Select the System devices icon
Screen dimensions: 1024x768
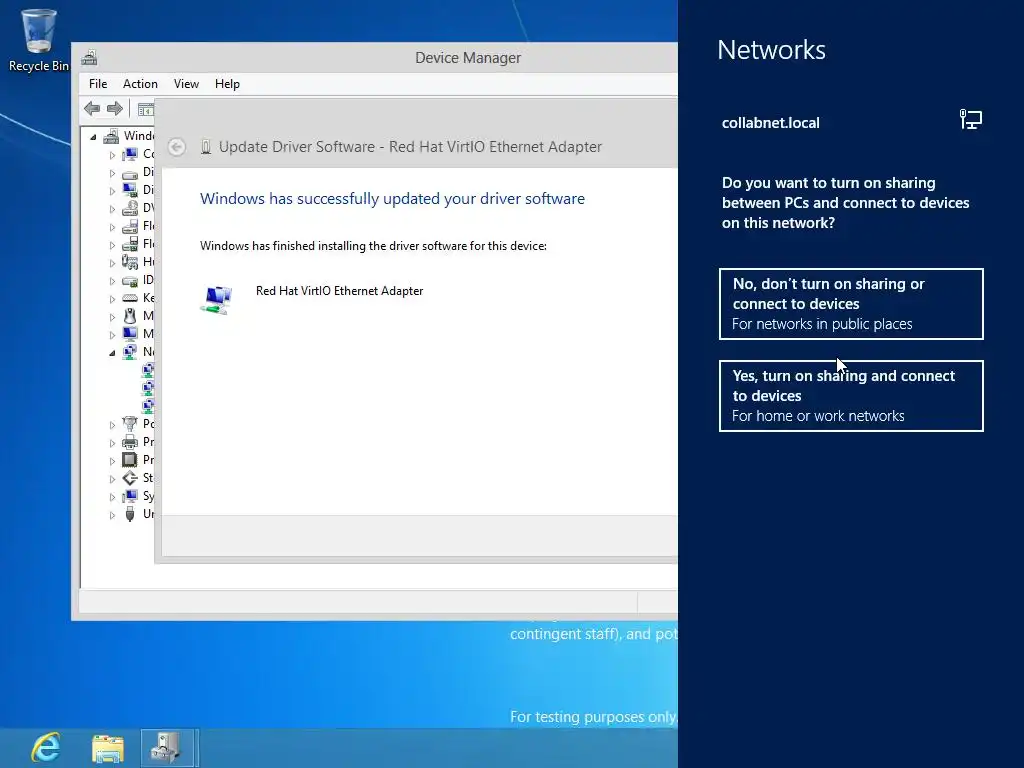pos(130,496)
